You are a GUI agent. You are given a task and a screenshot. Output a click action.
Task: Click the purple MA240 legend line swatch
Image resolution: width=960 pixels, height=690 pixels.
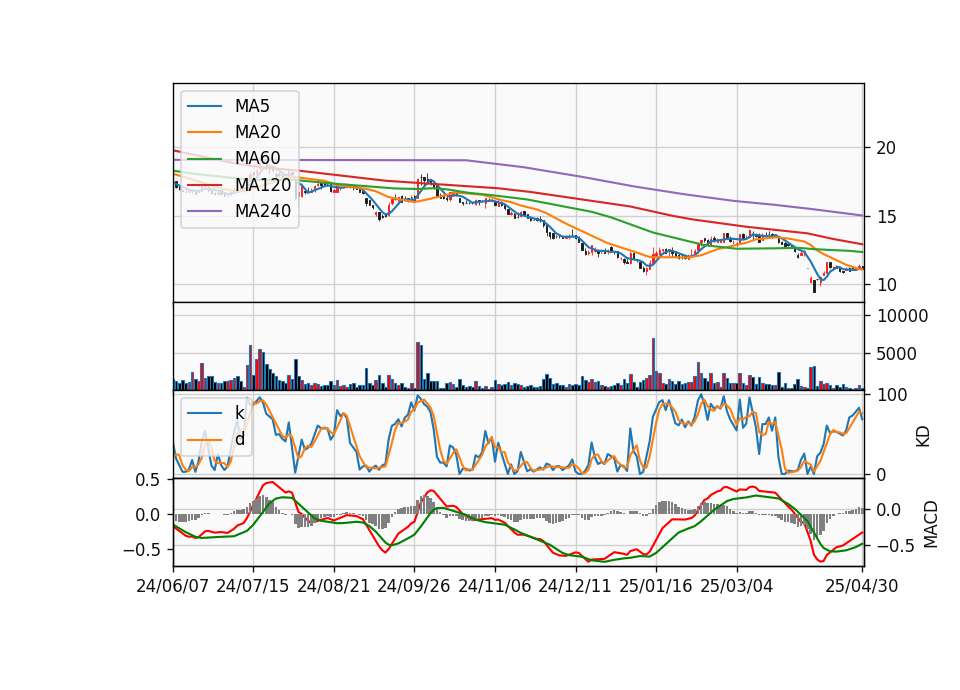[x=204, y=211]
